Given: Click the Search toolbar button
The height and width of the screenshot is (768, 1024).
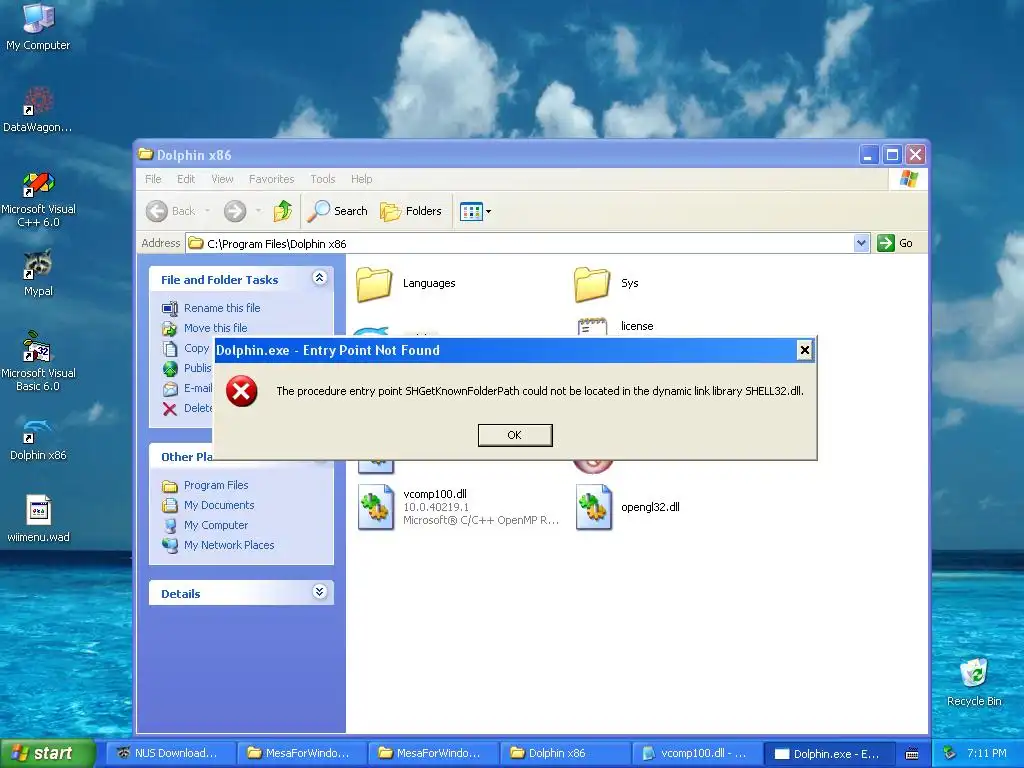Looking at the screenshot, I should 338,211.
